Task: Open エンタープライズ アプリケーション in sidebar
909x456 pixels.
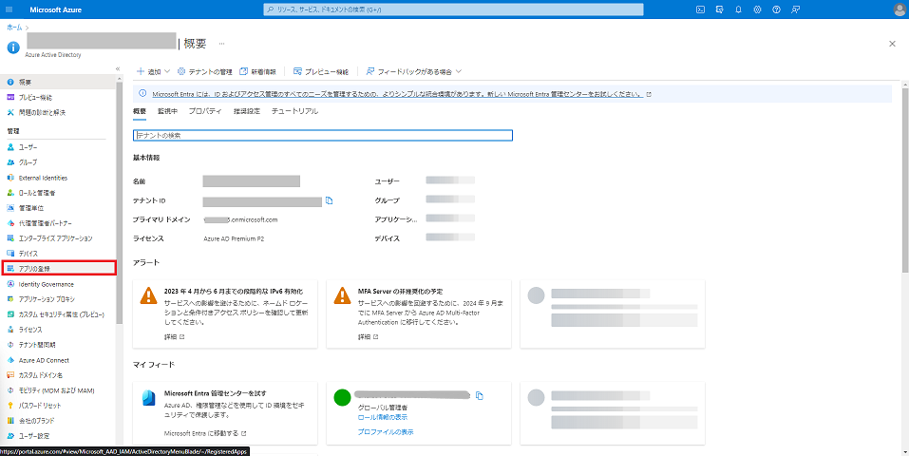Action: [x=58, y=238]
